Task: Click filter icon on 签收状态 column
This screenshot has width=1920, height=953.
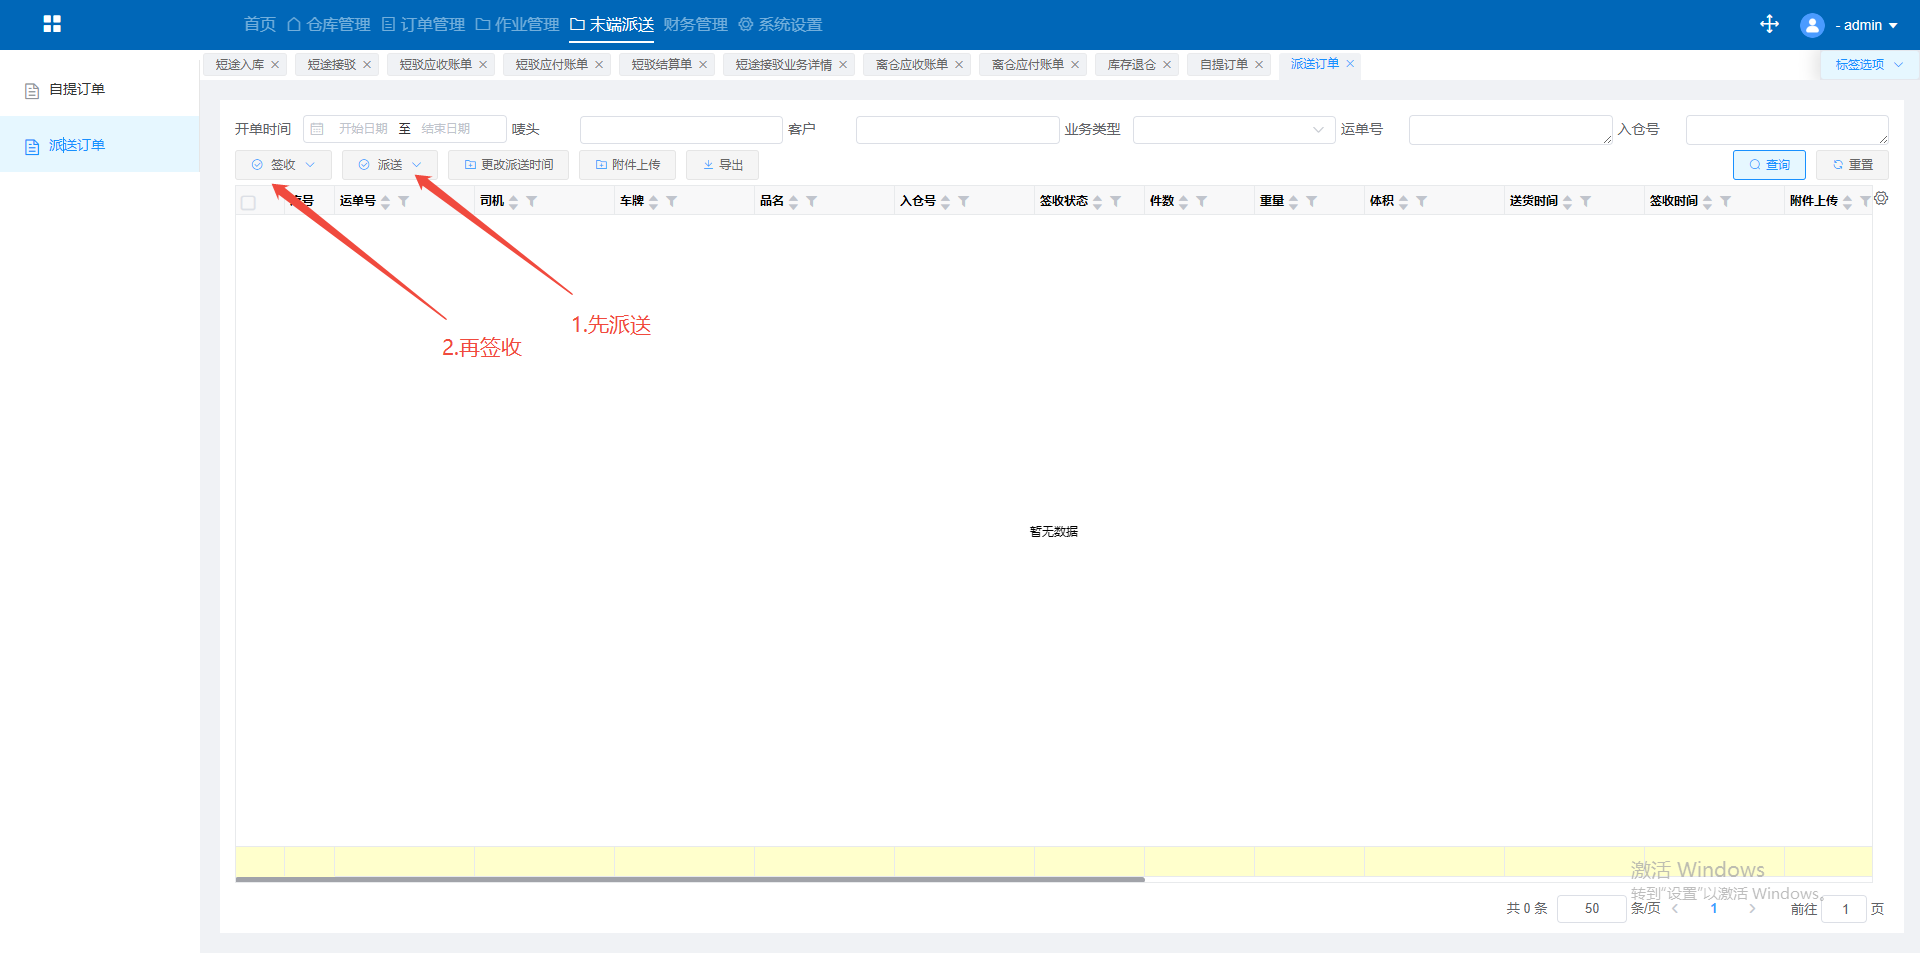Action: [x=1116, y=202]
